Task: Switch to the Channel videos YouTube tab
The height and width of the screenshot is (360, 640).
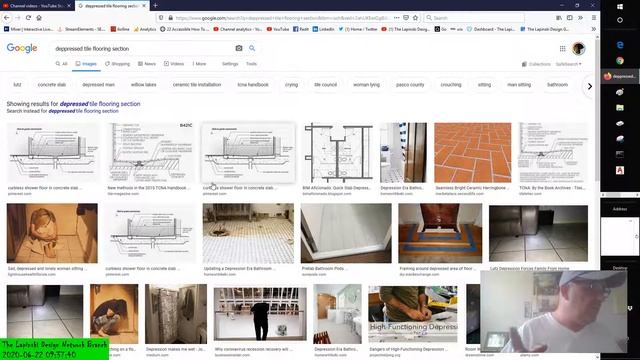Action: (36, 6)
